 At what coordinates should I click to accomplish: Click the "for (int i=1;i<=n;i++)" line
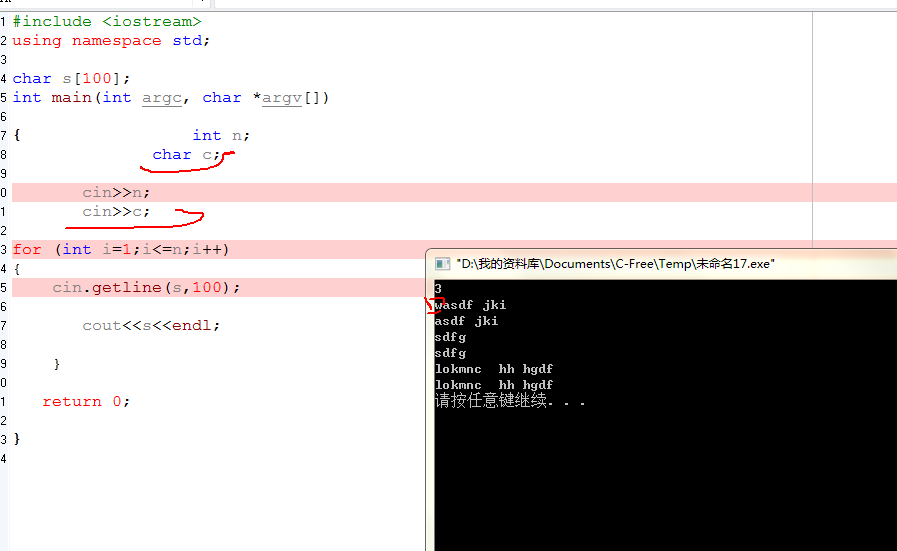[x=121, y=249]
